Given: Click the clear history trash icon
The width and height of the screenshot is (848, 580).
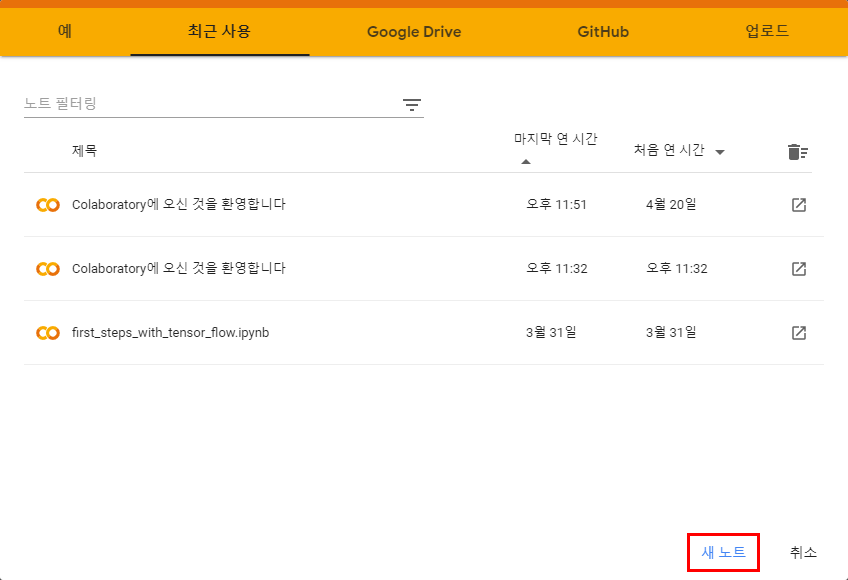Looking at the screenshot, I should 798,152.
